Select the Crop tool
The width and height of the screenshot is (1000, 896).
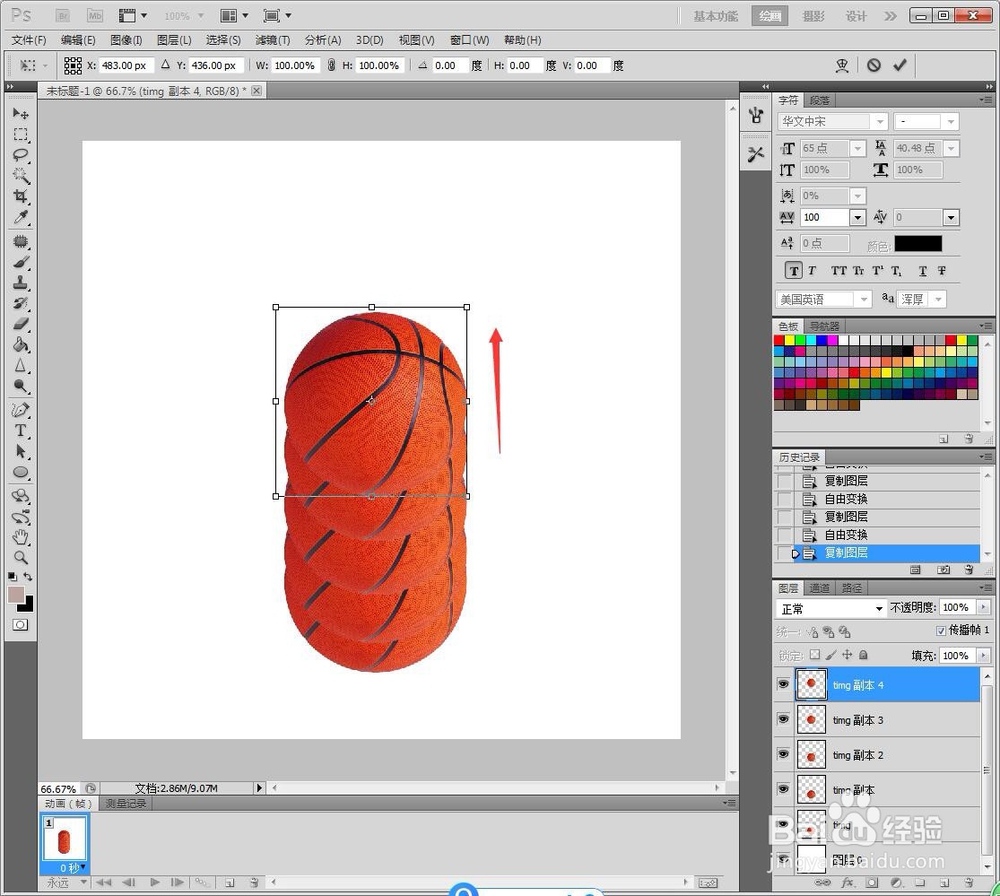tap(20, 196)
